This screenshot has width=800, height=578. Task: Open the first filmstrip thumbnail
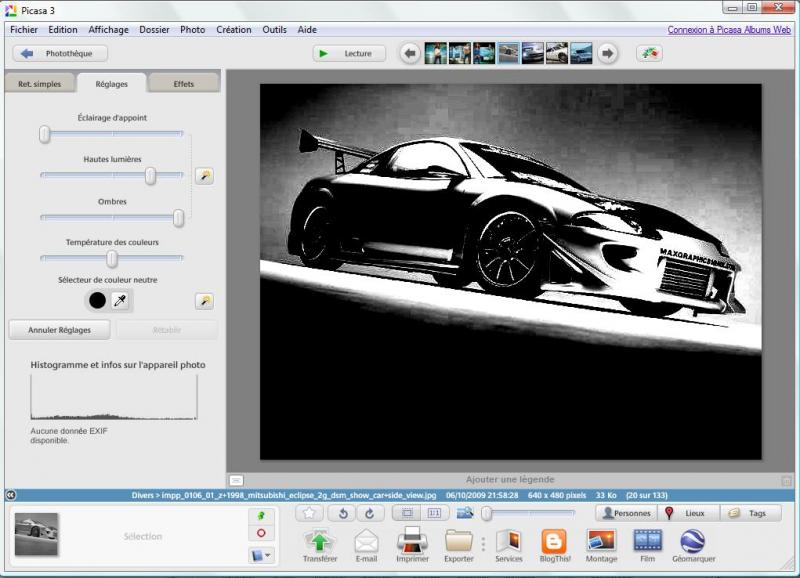coord(436,54)
